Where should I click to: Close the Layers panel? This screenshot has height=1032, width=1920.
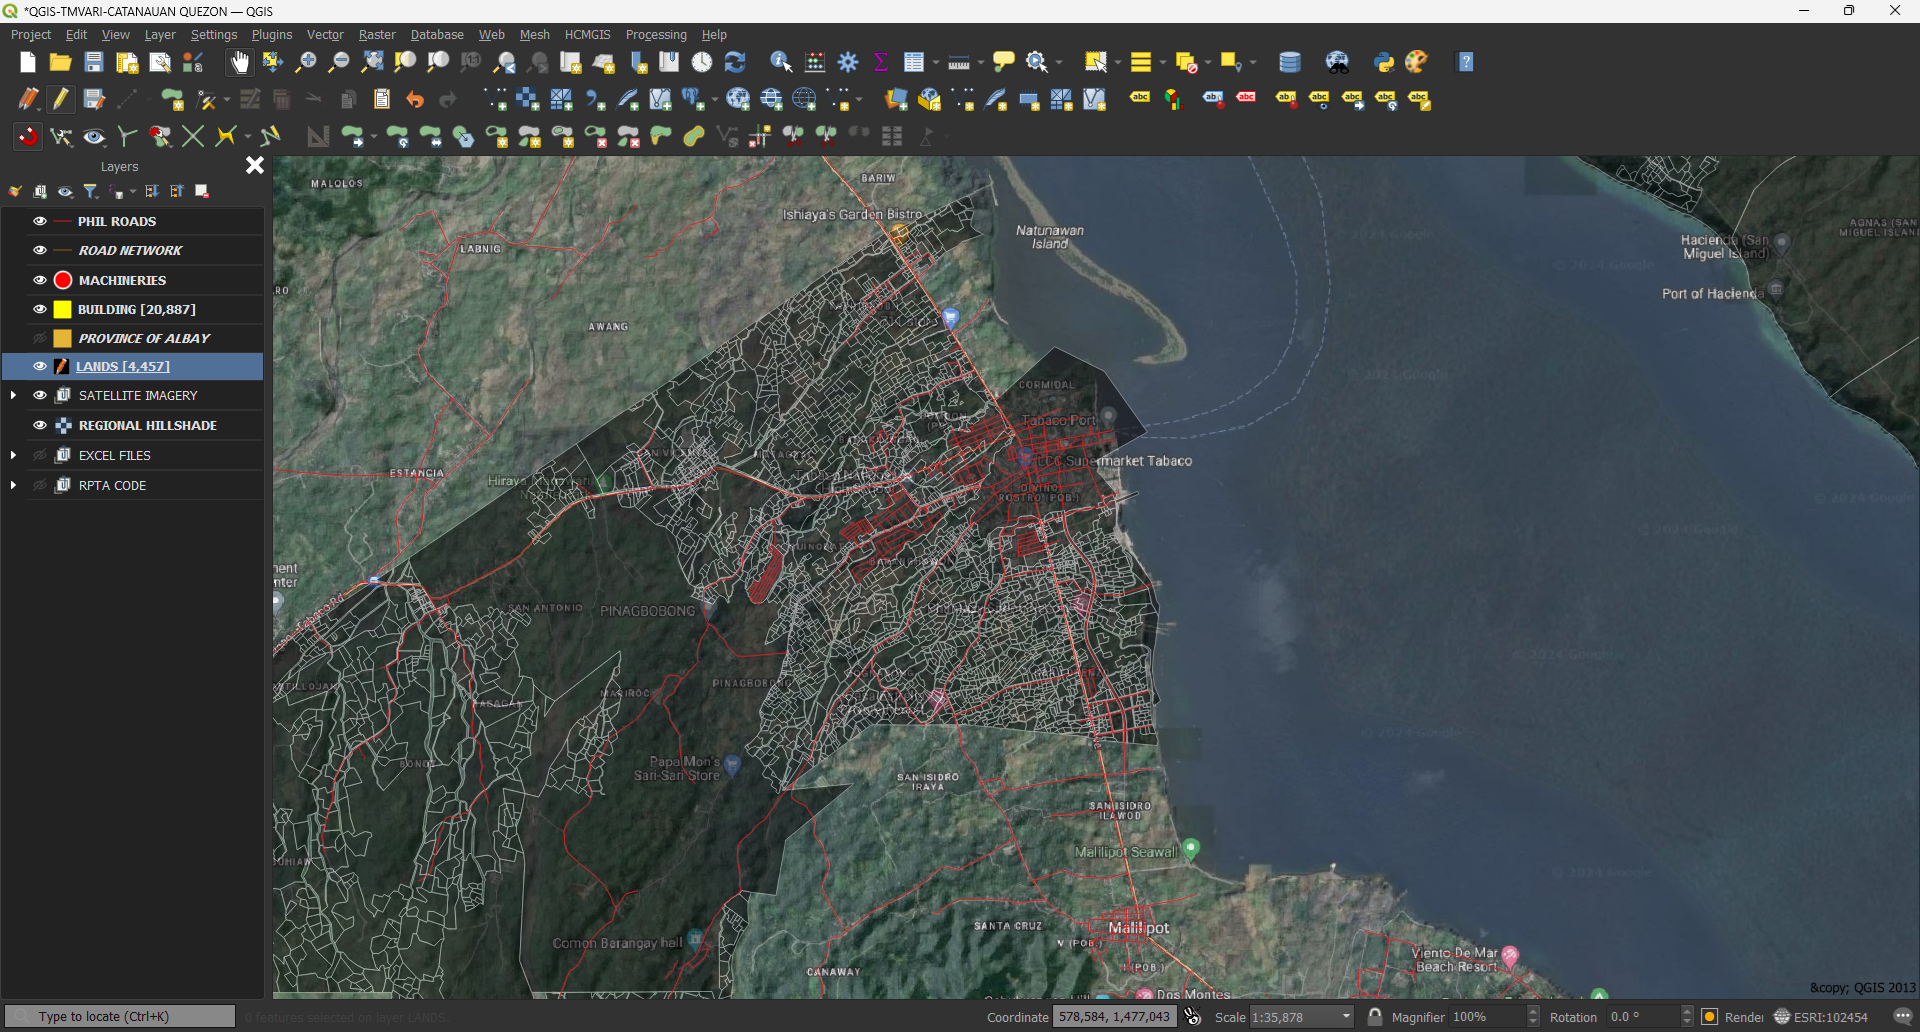(x=255, y=165)
